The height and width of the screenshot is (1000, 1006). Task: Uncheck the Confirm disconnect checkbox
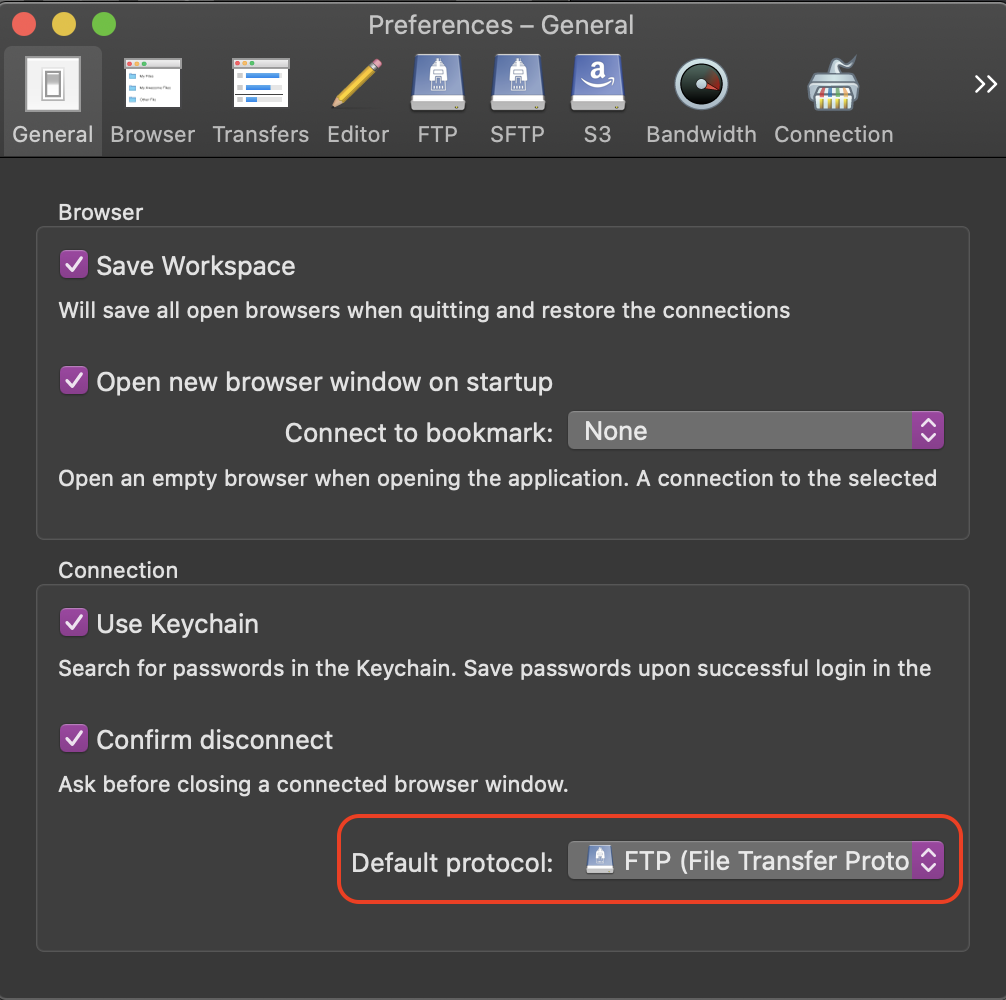(x=73, y=739)
